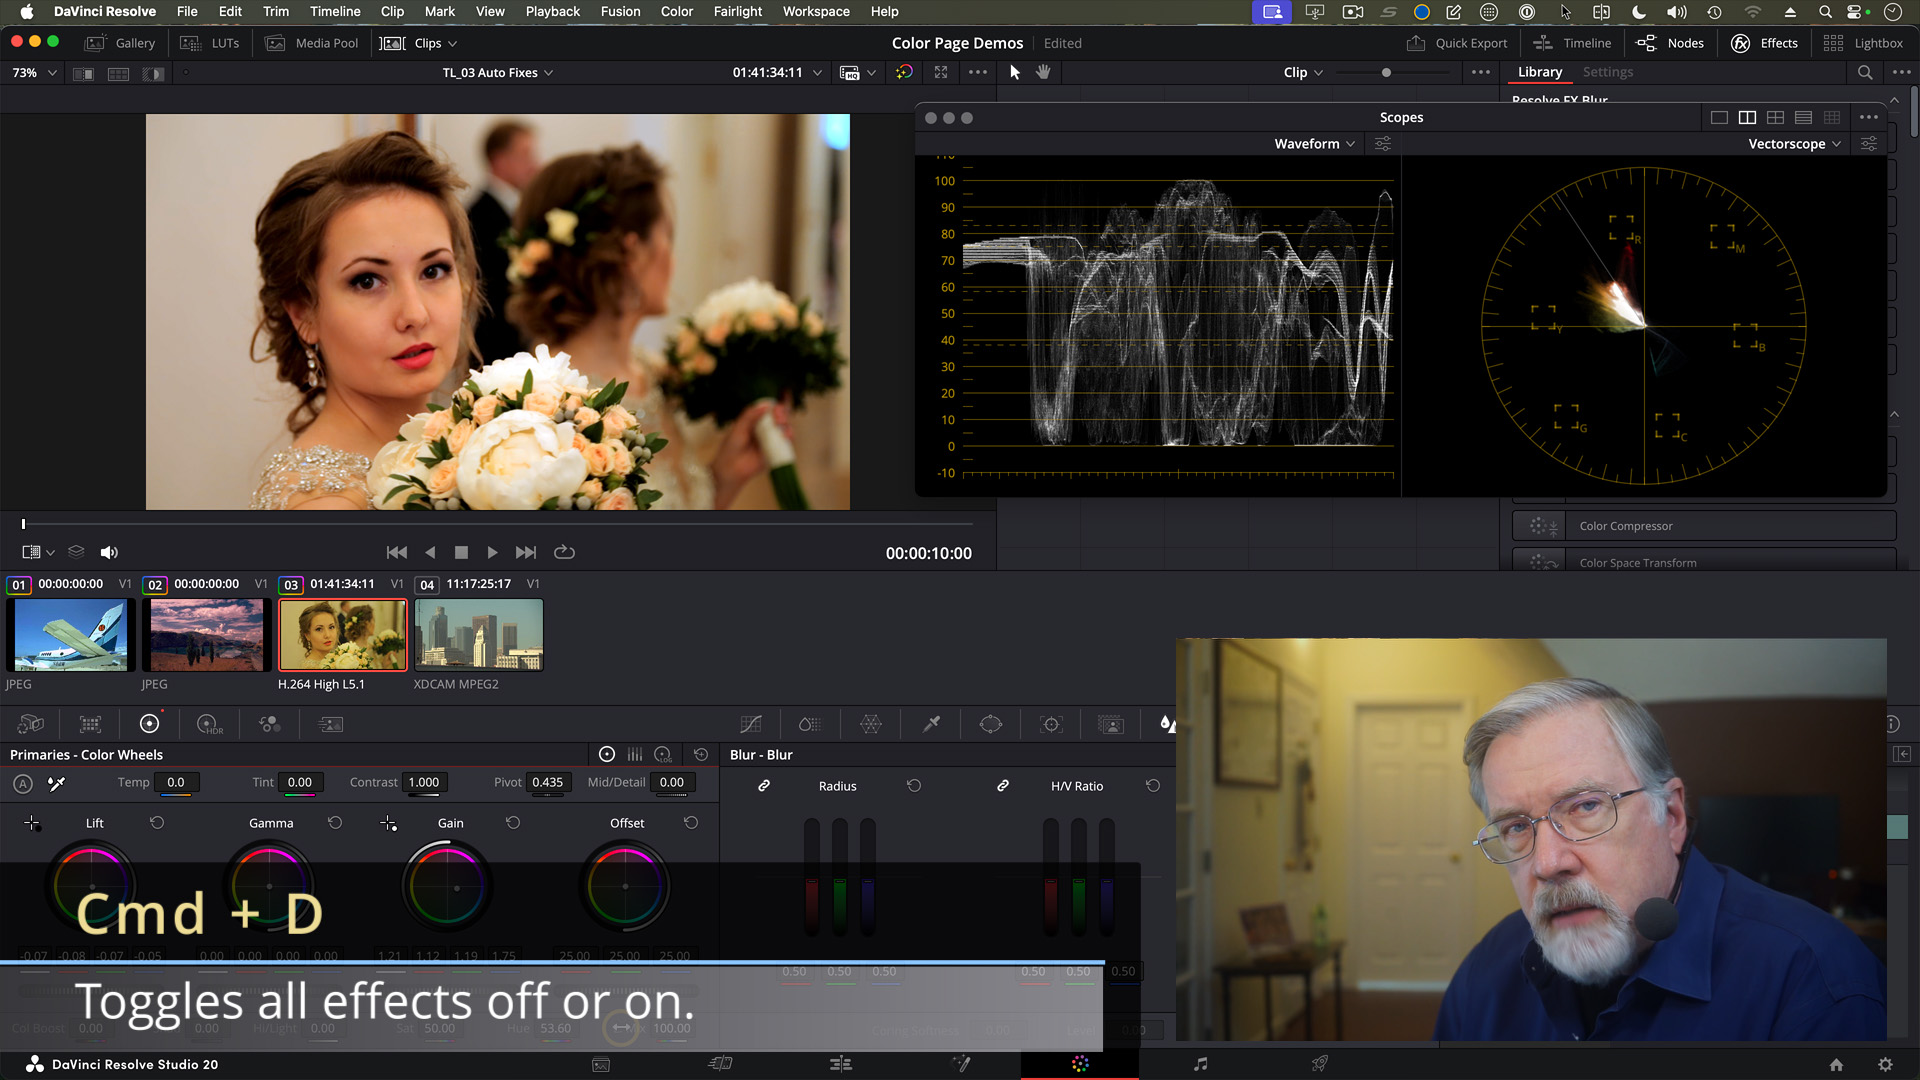Open the Power Window palette

[x=991, y=724]
